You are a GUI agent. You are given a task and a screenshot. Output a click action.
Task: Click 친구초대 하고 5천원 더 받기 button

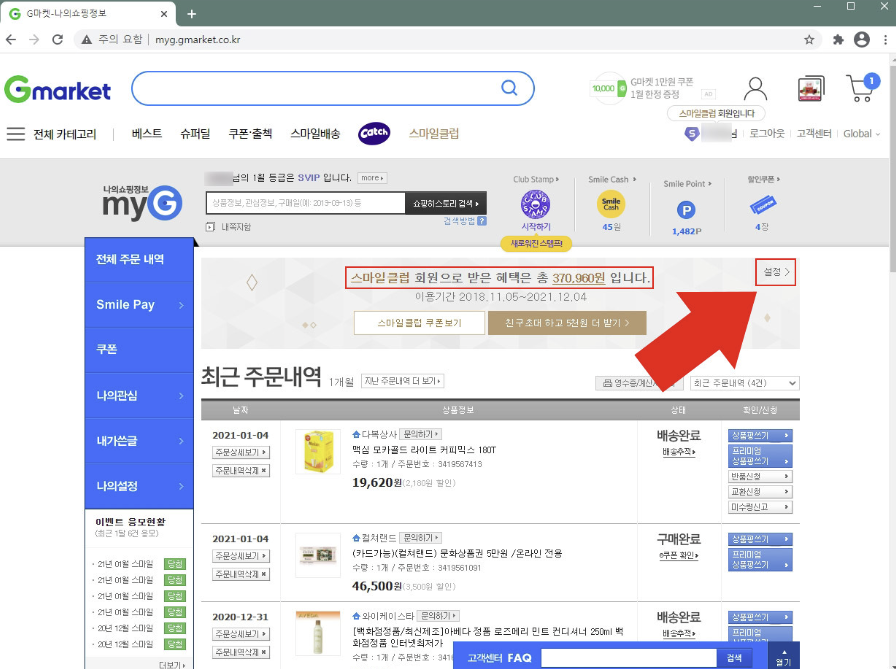pyautogui.click(x=567, y=323)
